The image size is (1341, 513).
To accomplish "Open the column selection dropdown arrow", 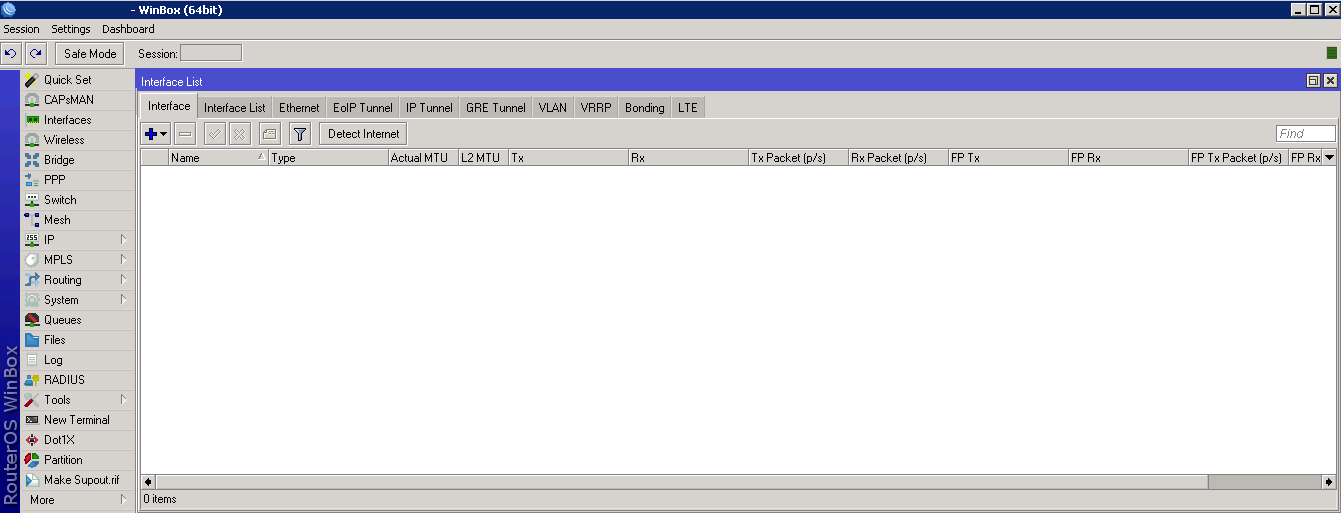I will (x=1329, y=157).
